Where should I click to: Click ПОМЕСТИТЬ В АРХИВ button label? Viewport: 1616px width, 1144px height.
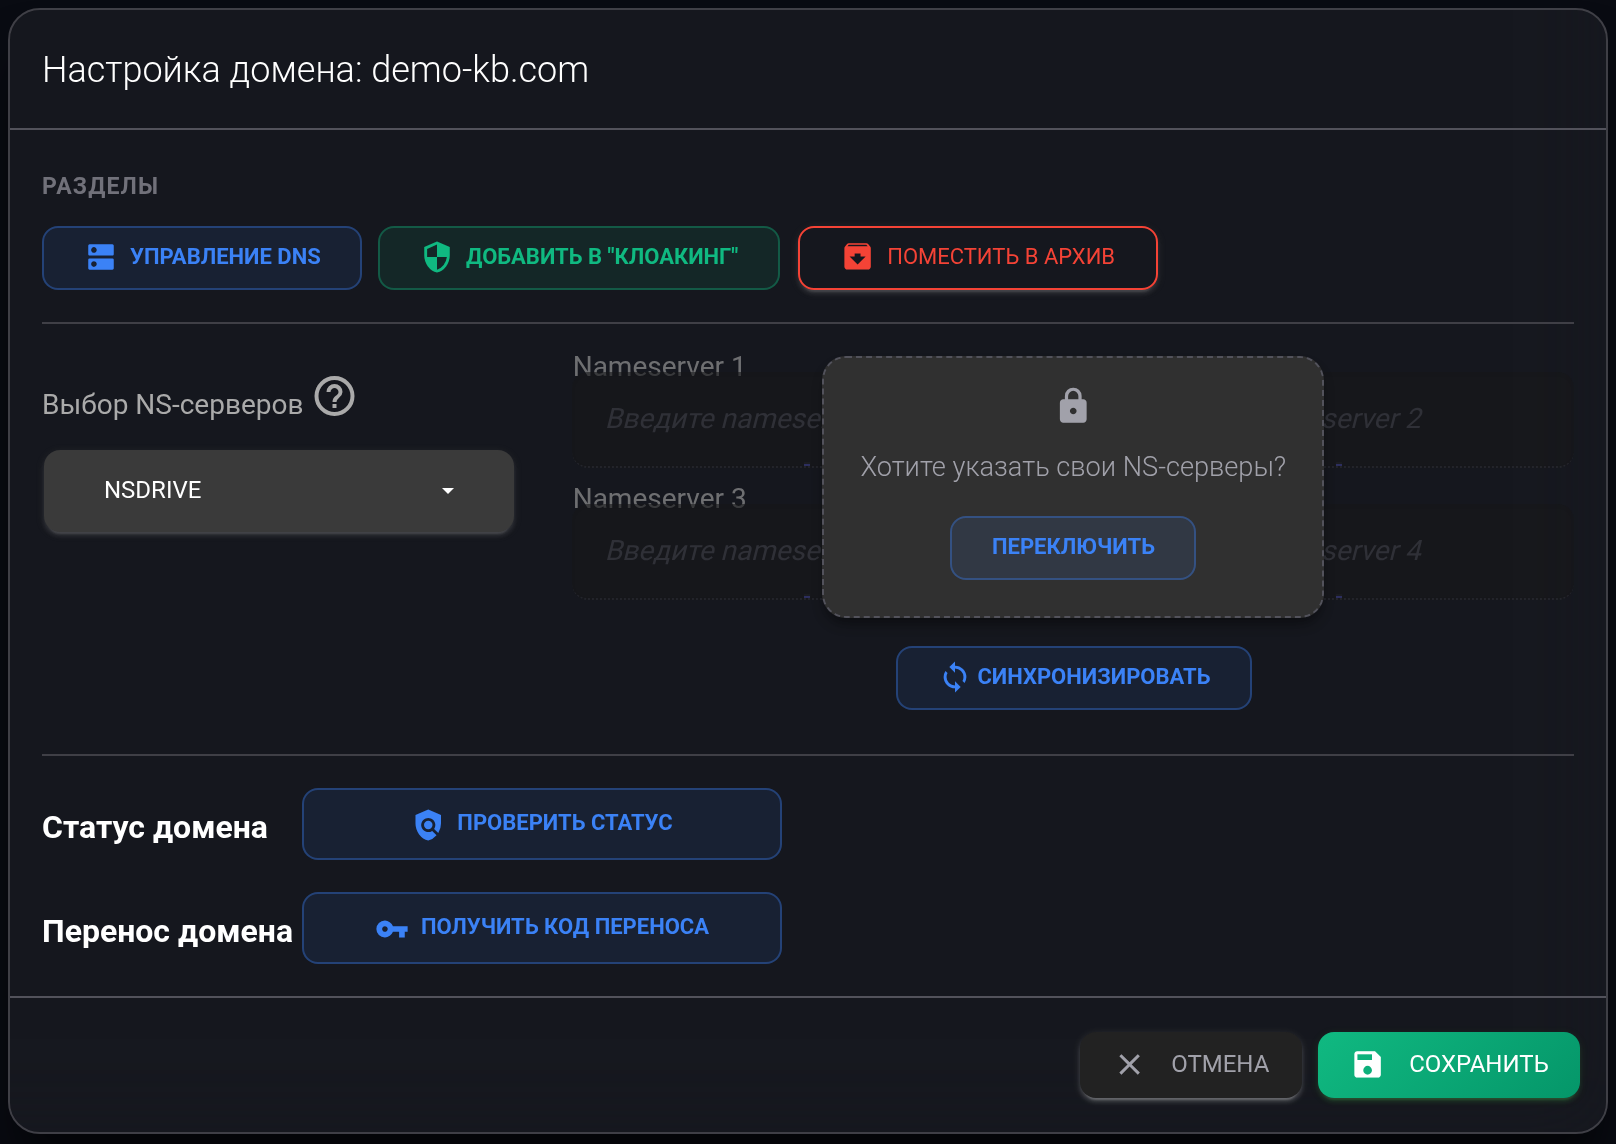click(1001, 257)
